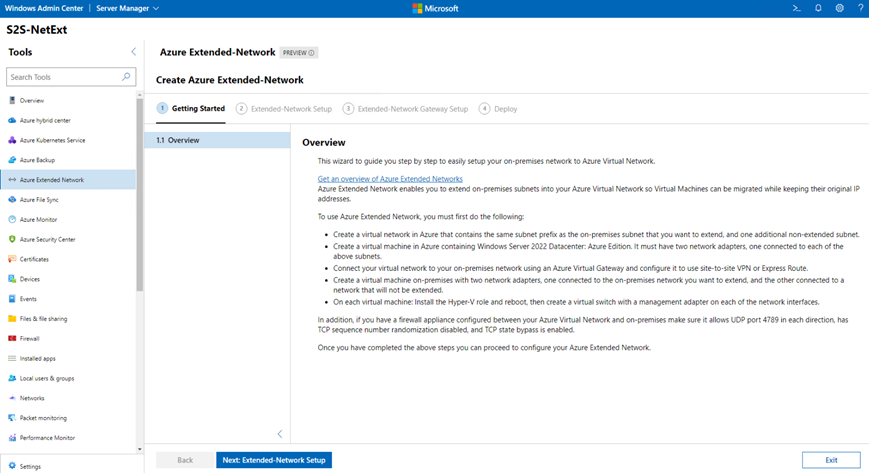Switch to Extended-Network Setup step

[284, 109]
